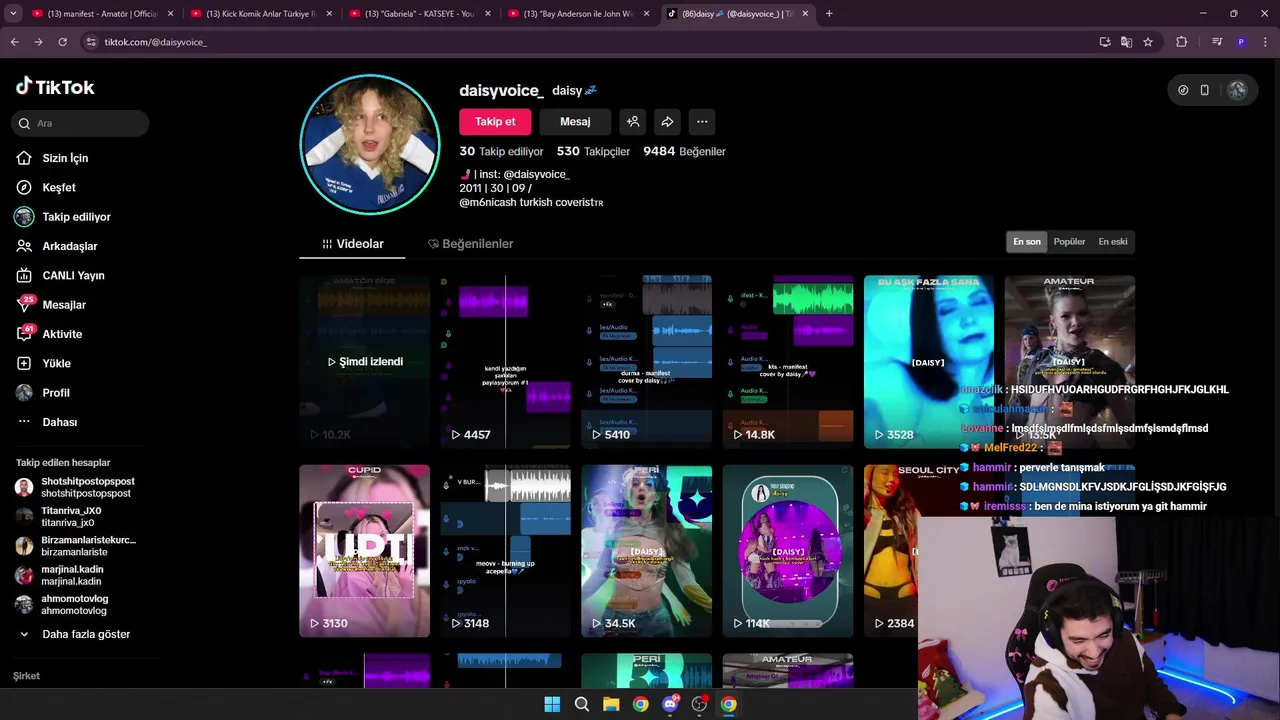Click the coin icon at top right
Screen dimensions: 1280x720
[x=1183, y=90]
